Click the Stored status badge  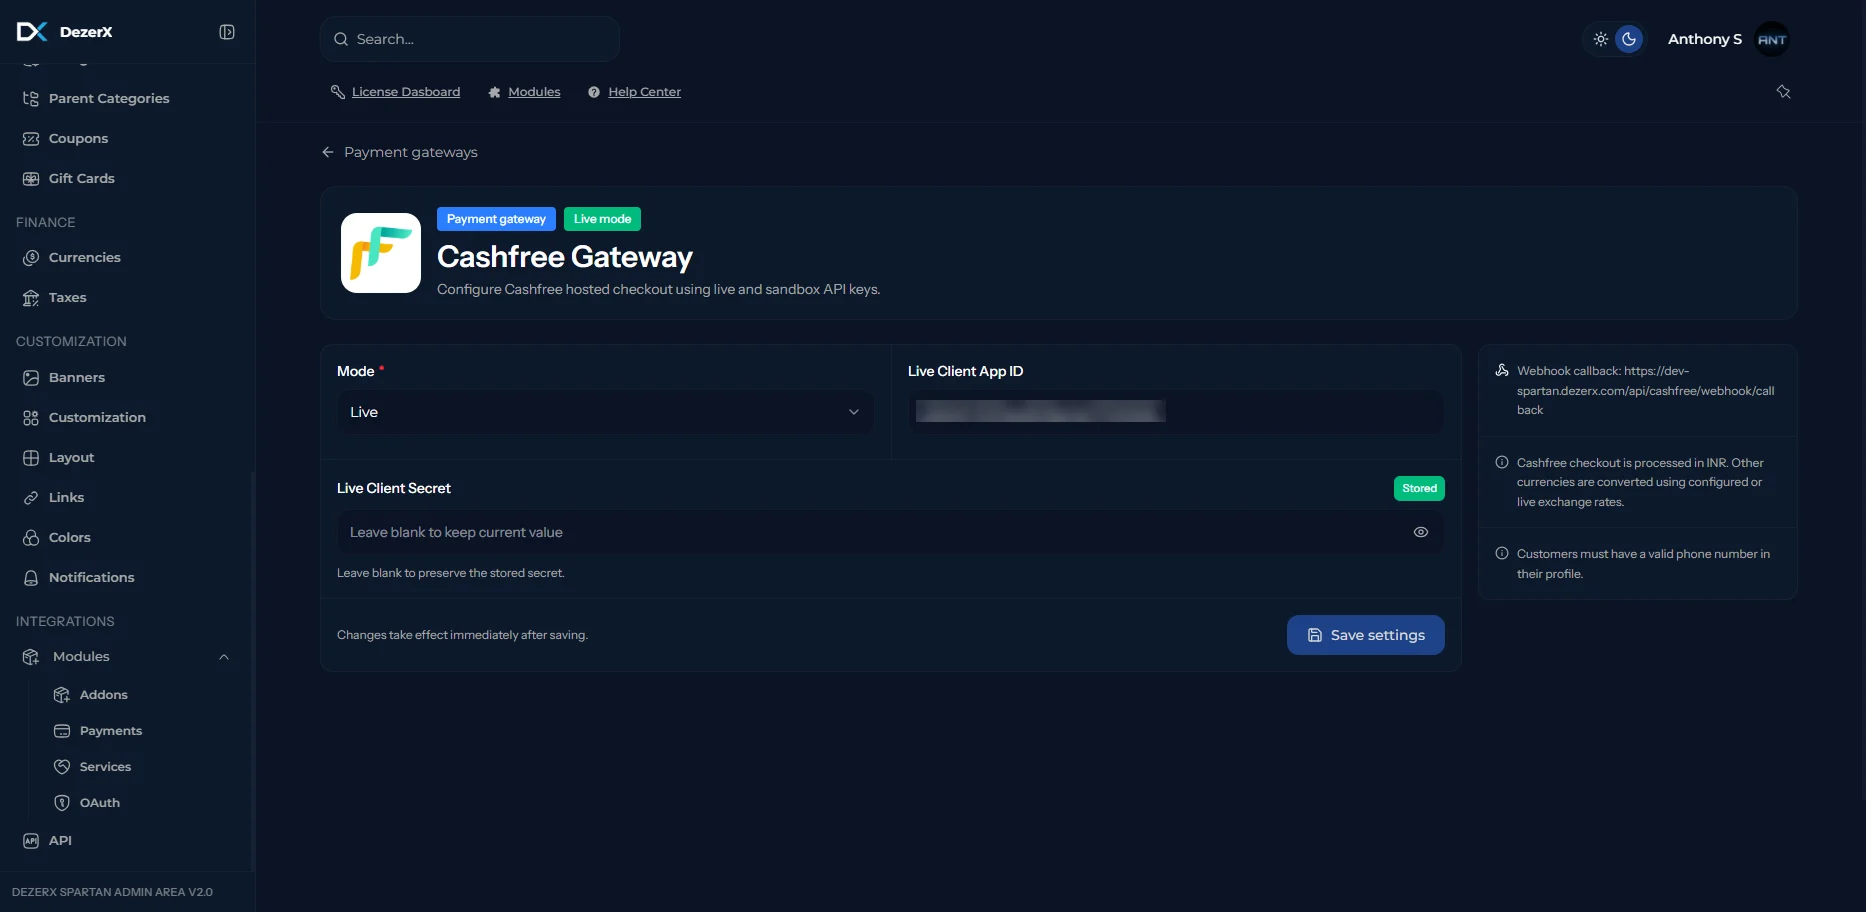(1419, 488)
